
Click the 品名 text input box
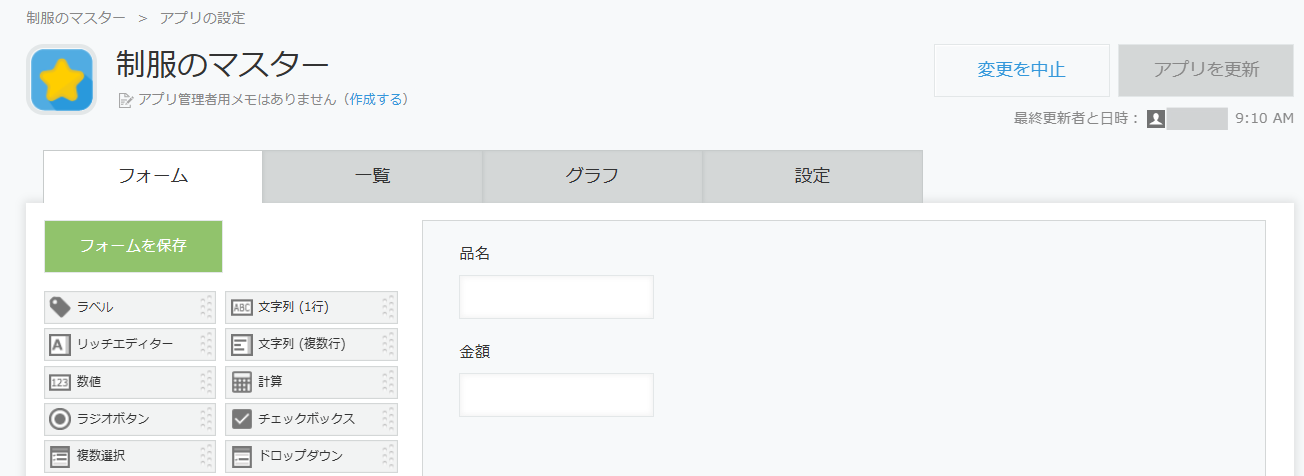(556, 297)
